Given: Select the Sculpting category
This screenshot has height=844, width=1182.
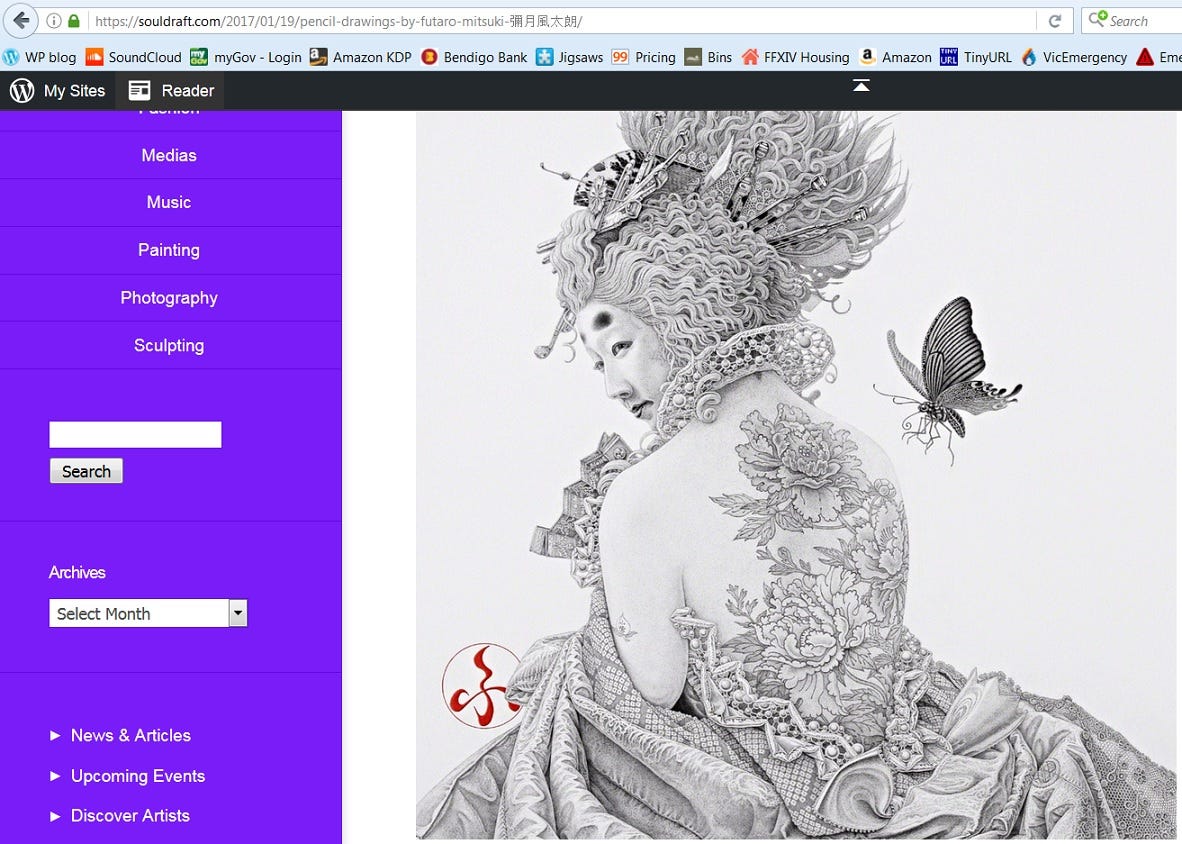Looking at the screenshot, I should 169,345.
